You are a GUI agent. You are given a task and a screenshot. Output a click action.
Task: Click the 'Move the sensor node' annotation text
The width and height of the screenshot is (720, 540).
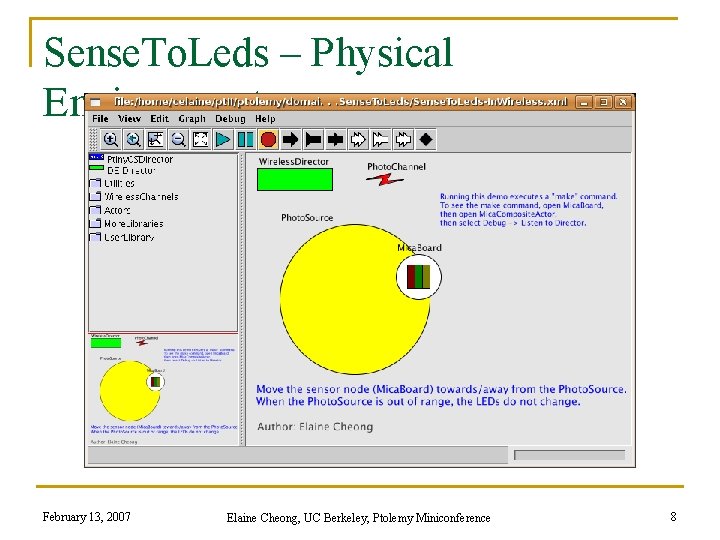pos(441,395)
